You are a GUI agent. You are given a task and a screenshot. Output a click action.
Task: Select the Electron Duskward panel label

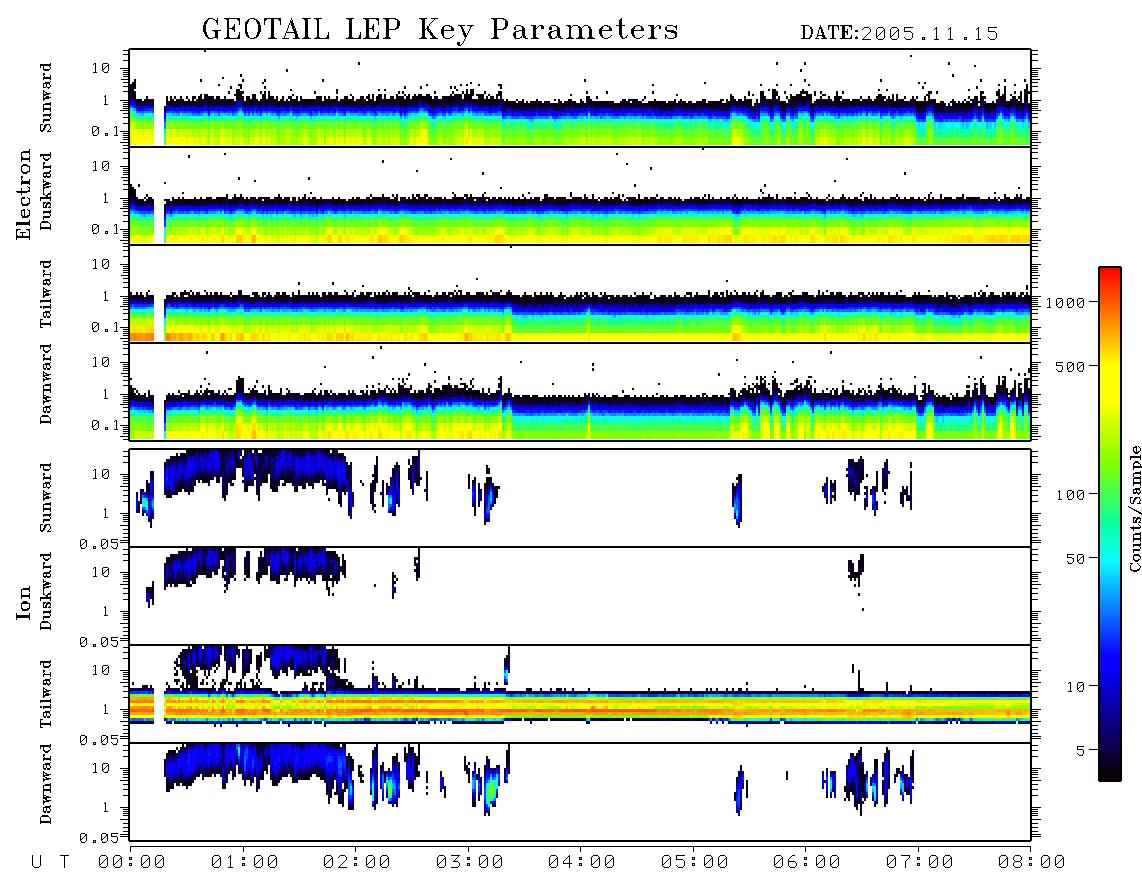pyautogui.click(x=46, y=191)
